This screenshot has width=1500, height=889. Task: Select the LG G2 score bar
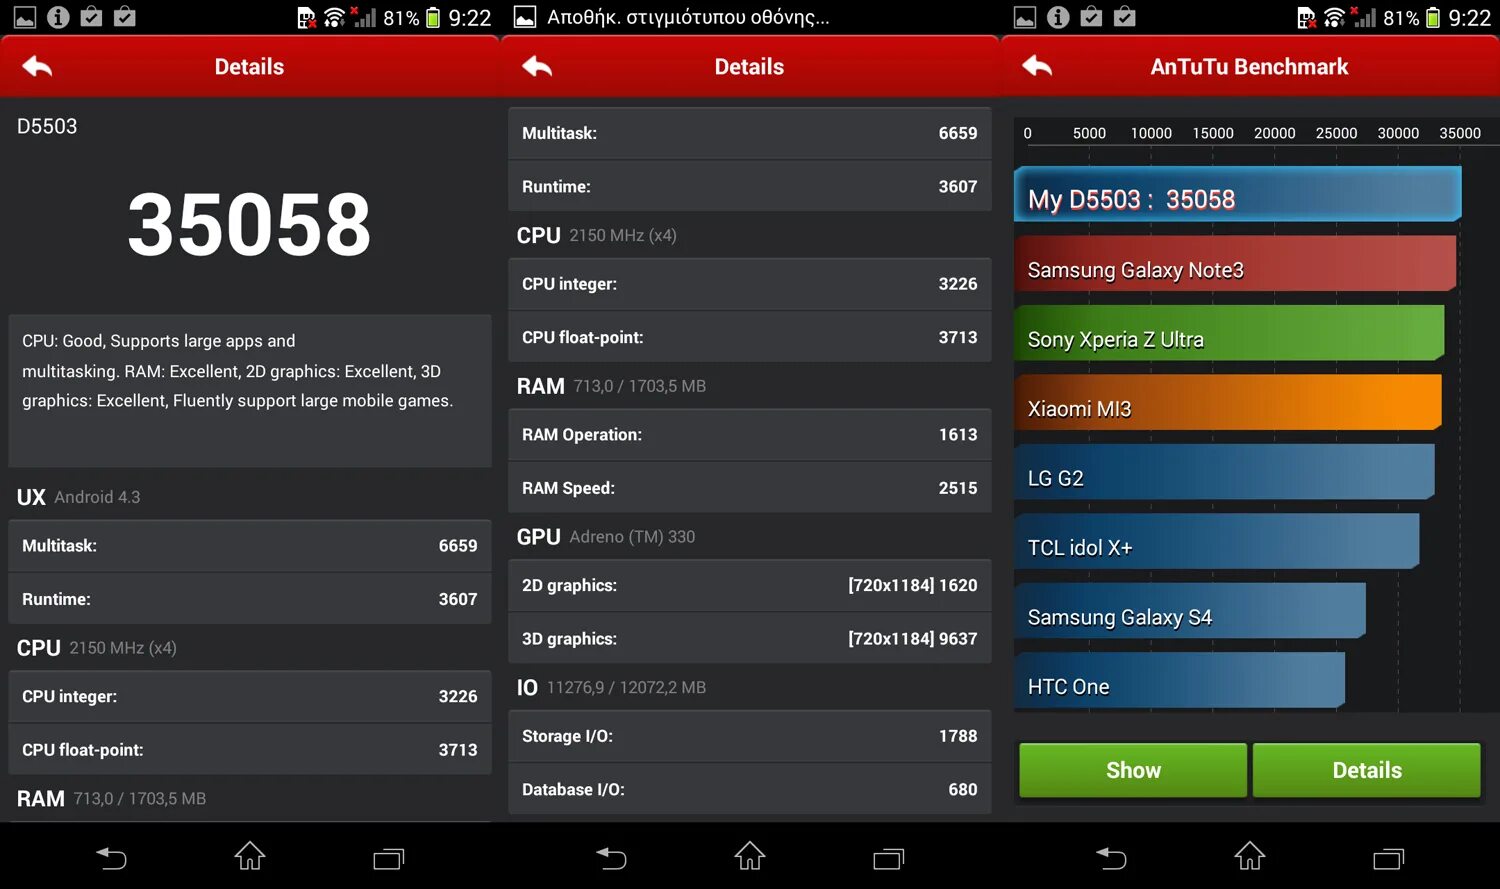pyautogui.click(x=1224, y=472)
